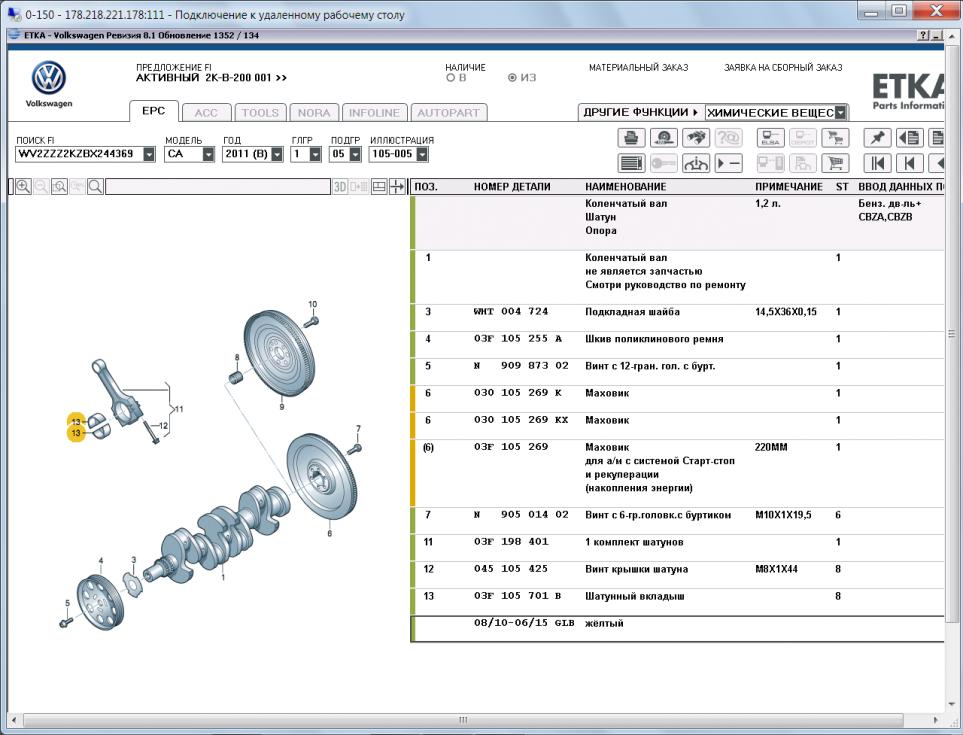The image size is (963, 735).
Task: Switch to the AUTOPART tab
Action: point(448,113)
